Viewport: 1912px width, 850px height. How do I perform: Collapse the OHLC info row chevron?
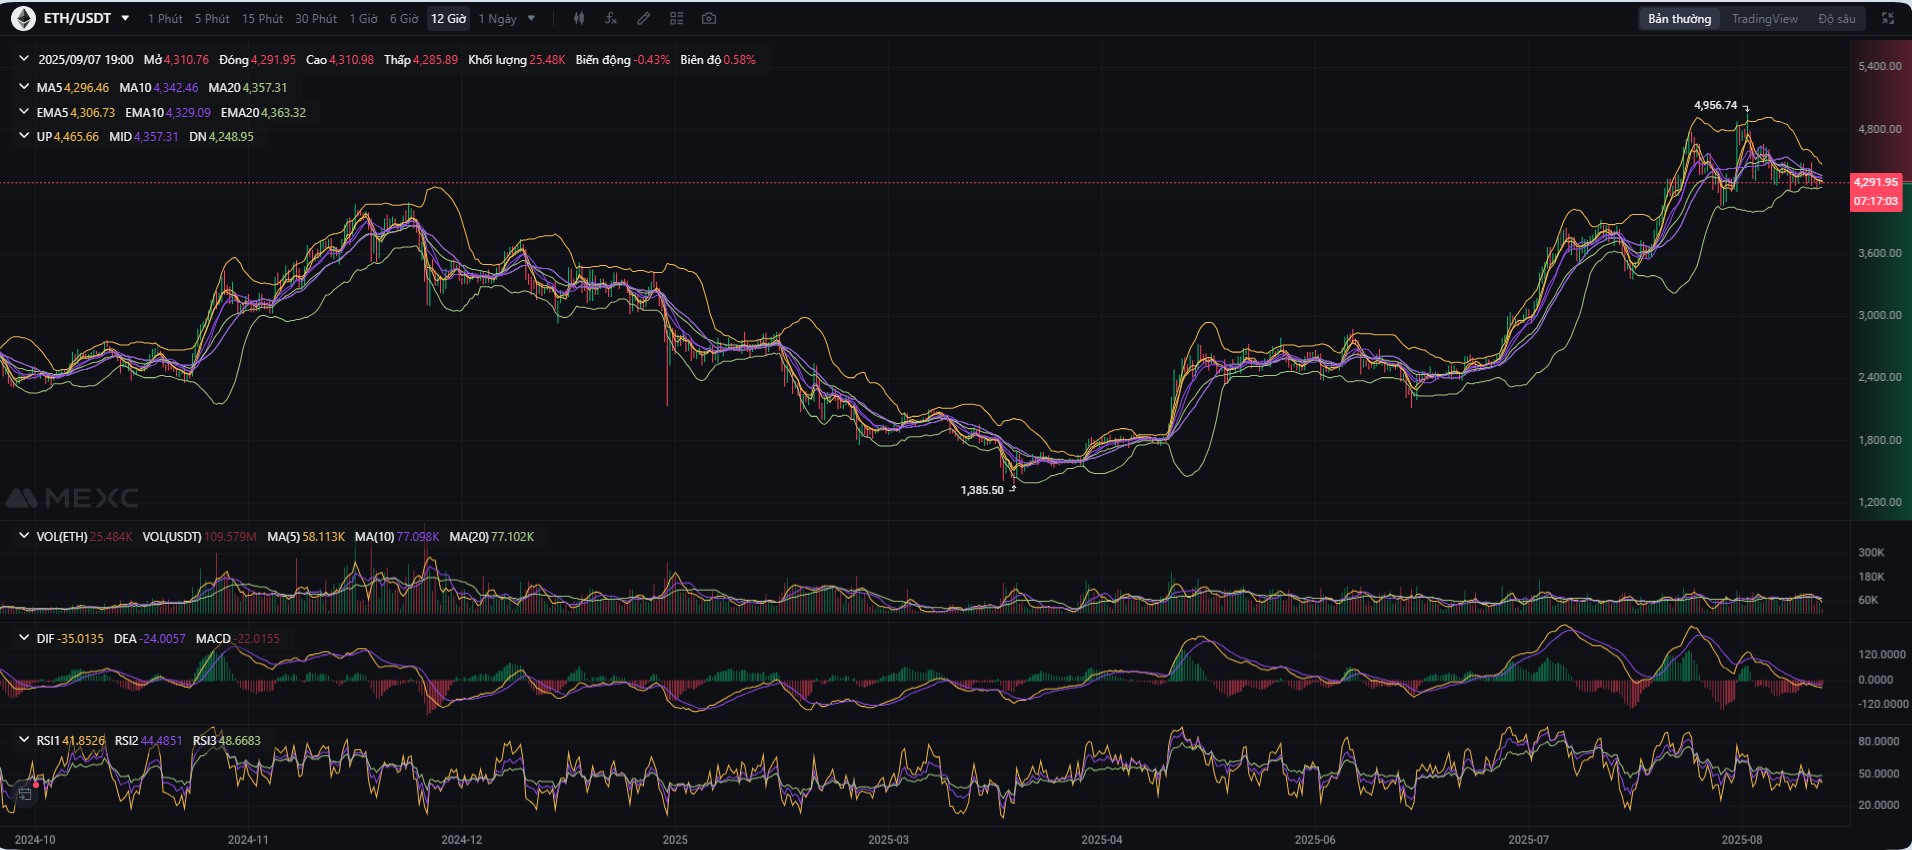24,59
